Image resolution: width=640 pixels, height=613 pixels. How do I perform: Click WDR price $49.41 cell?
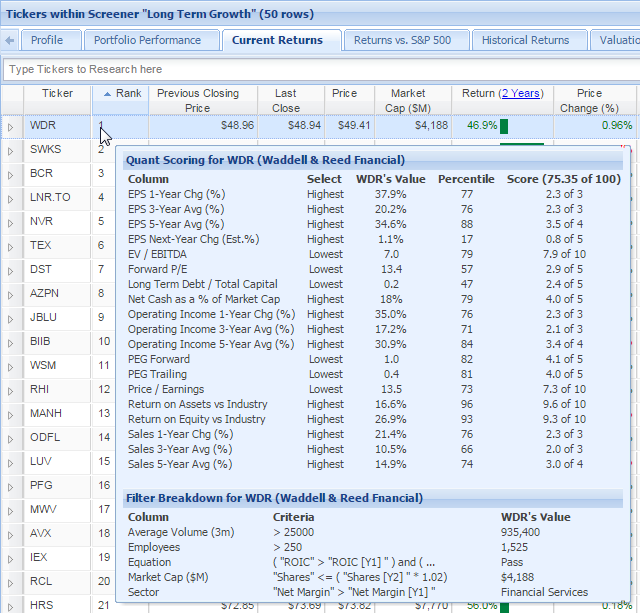(x=349, y=125)
